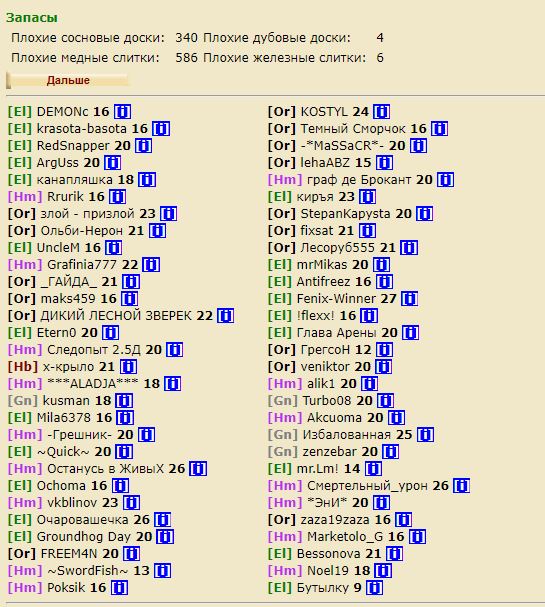This screenshot has width=545, height=607.
Task: Open info icon beside KOSTYL
Action: pyautogui.click(x=381, y=112)
